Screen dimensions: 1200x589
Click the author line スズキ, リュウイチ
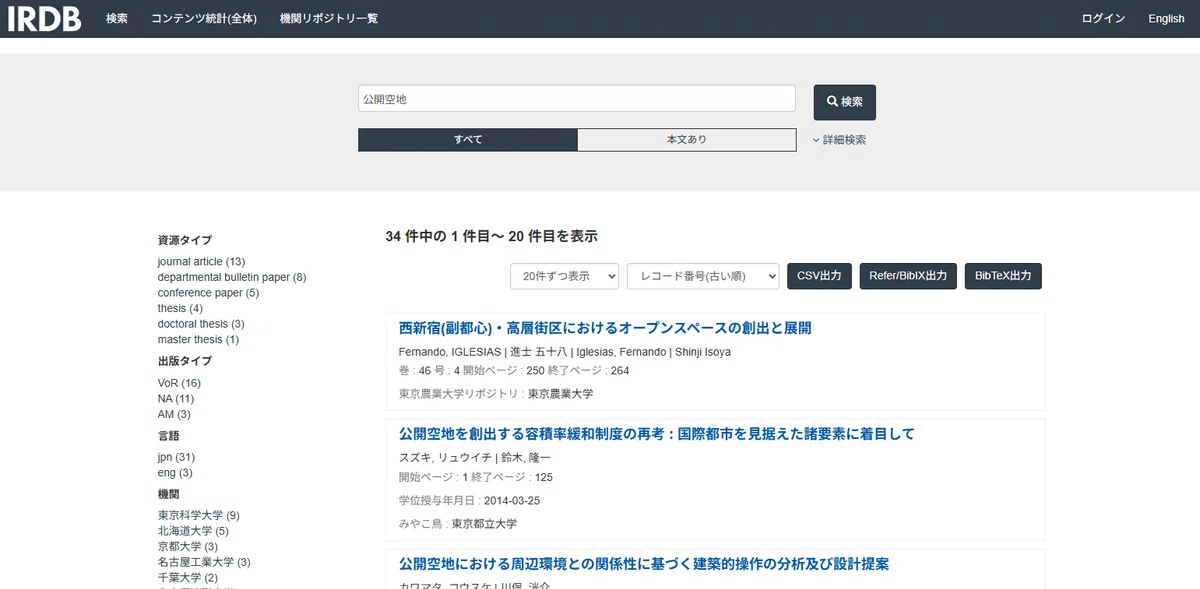click(x=475, y=457)
